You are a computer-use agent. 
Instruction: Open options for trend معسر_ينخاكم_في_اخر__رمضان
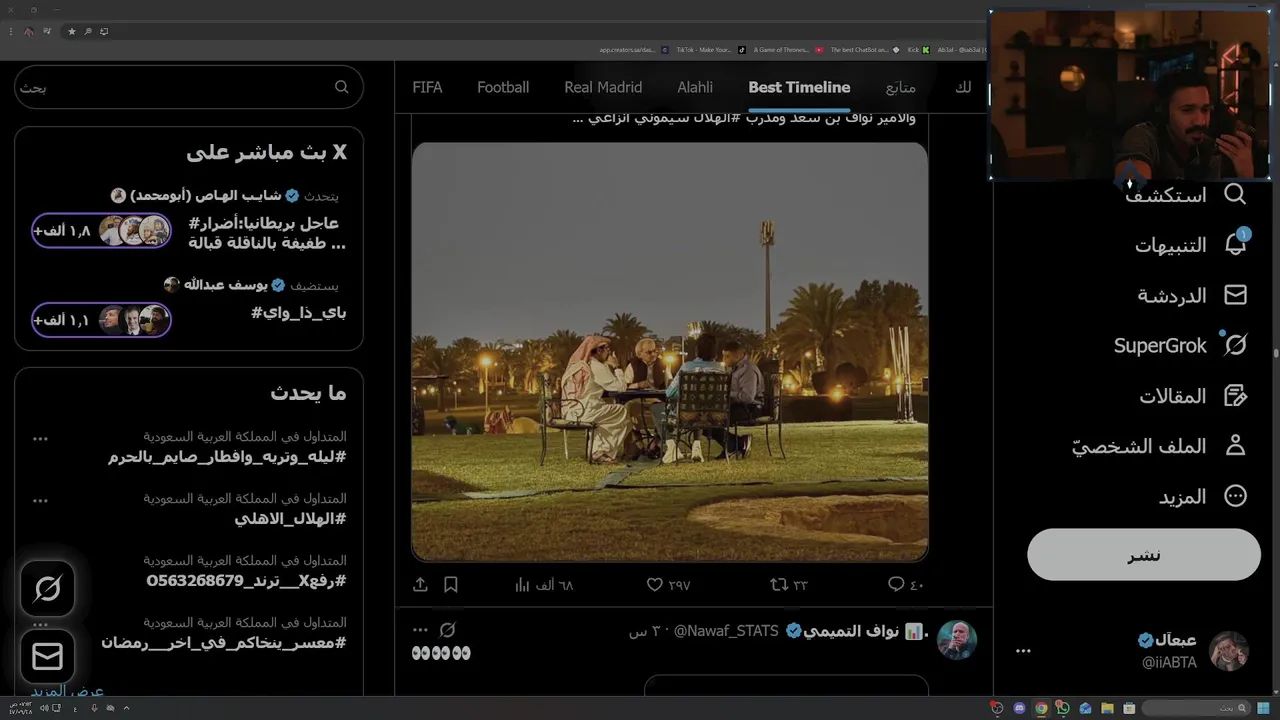(x=40, y=624)
